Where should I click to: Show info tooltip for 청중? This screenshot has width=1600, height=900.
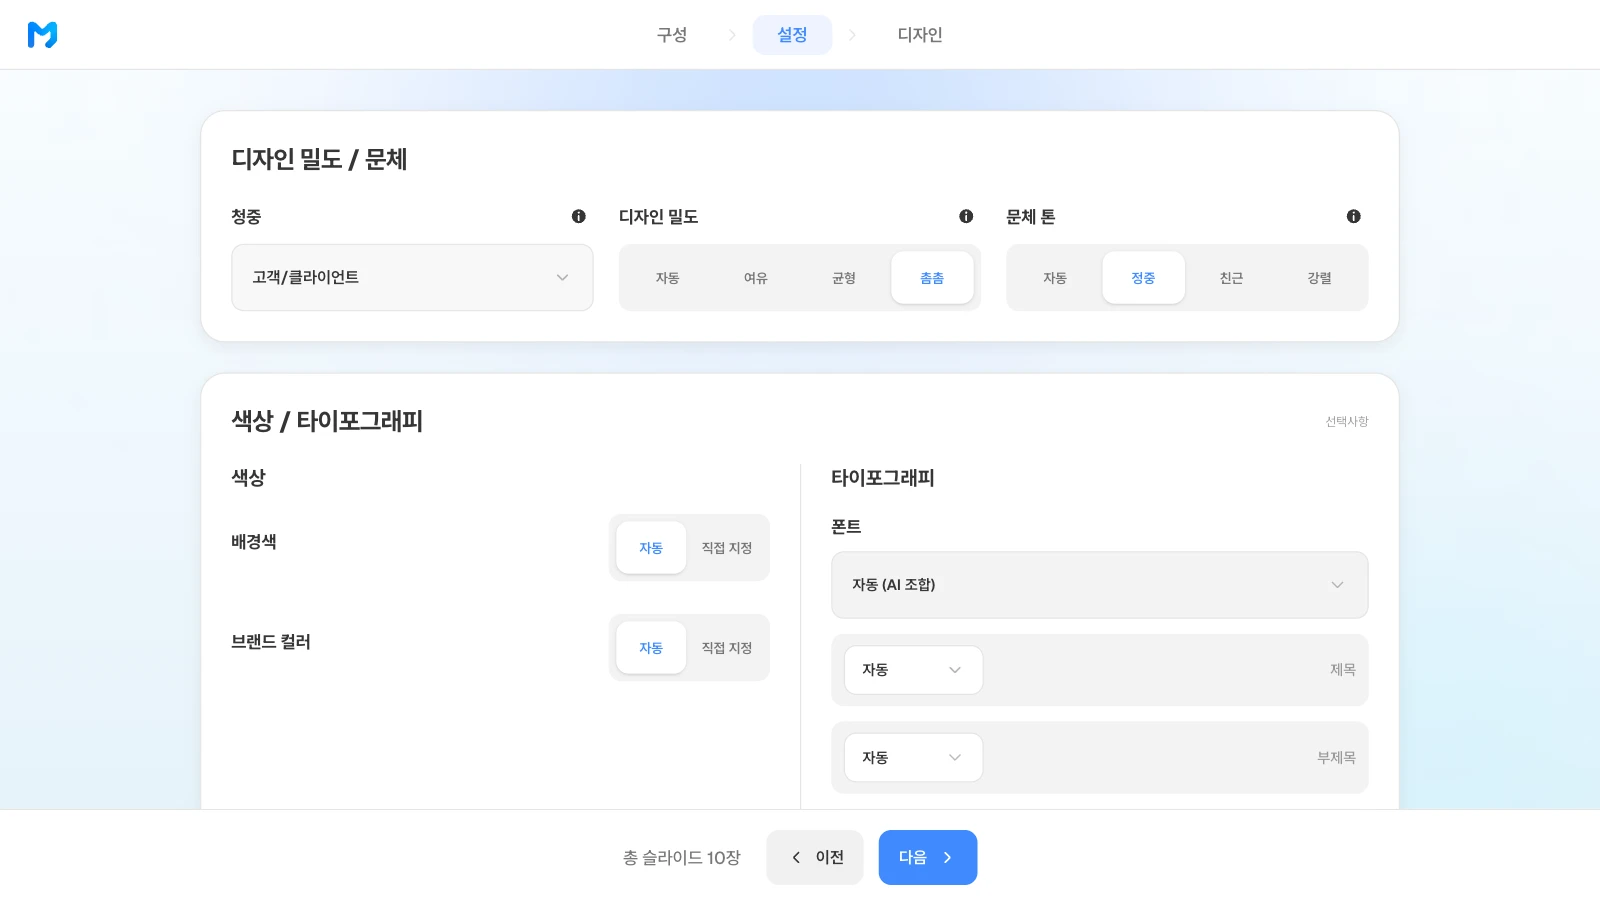pyautogui.click(x=578, y=216)
